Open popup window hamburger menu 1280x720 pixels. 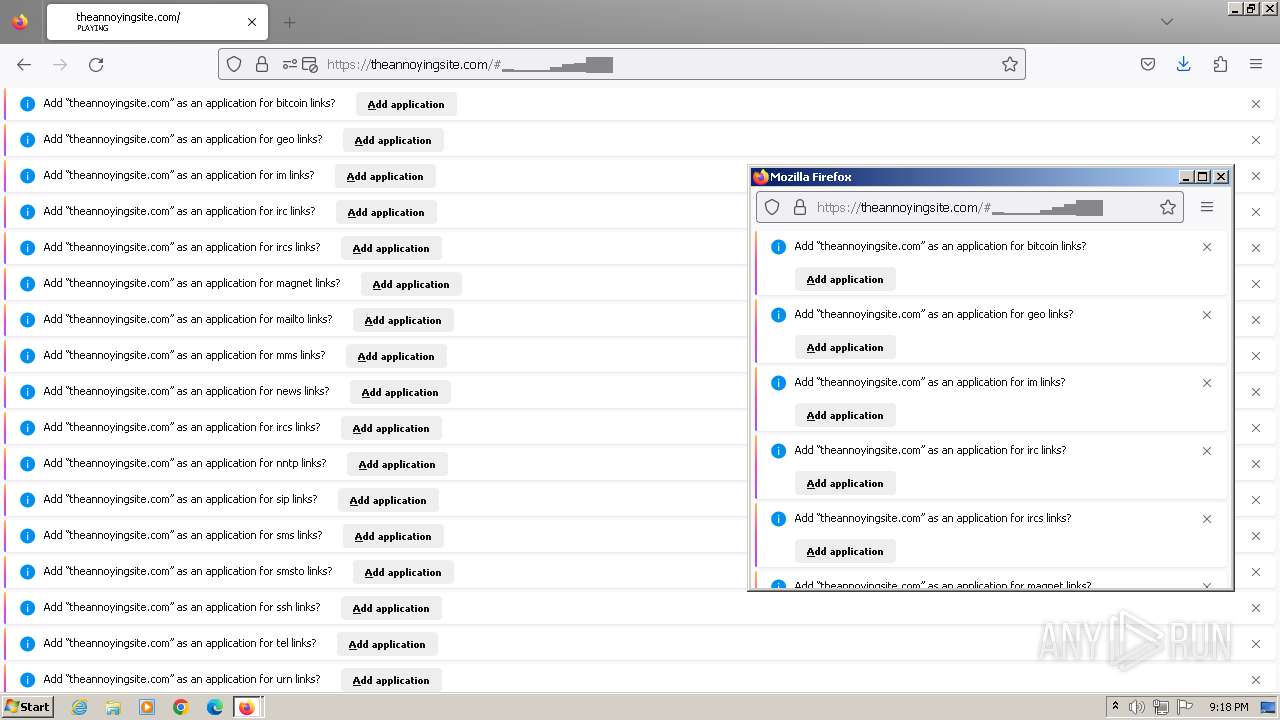[1207, 207]
